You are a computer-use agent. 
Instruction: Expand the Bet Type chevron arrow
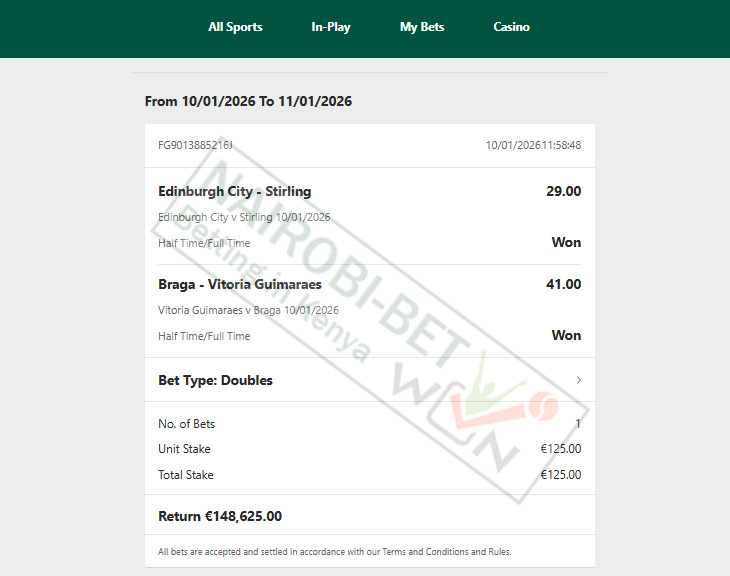[x=578, y=380]
